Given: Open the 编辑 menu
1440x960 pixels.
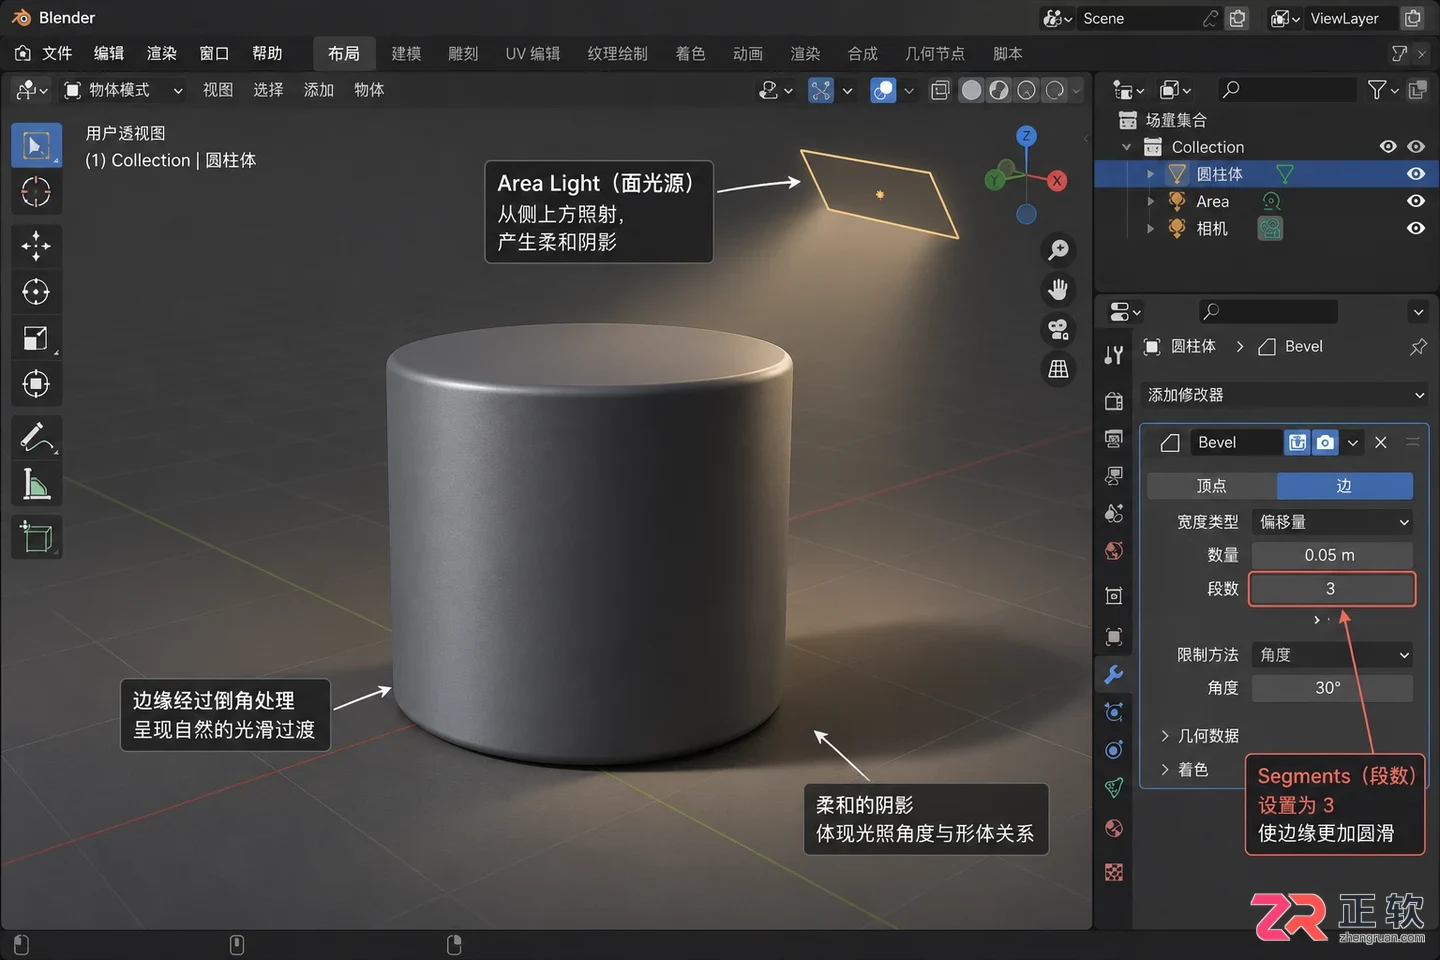Looking at the screenshot, I should [109, 53].
